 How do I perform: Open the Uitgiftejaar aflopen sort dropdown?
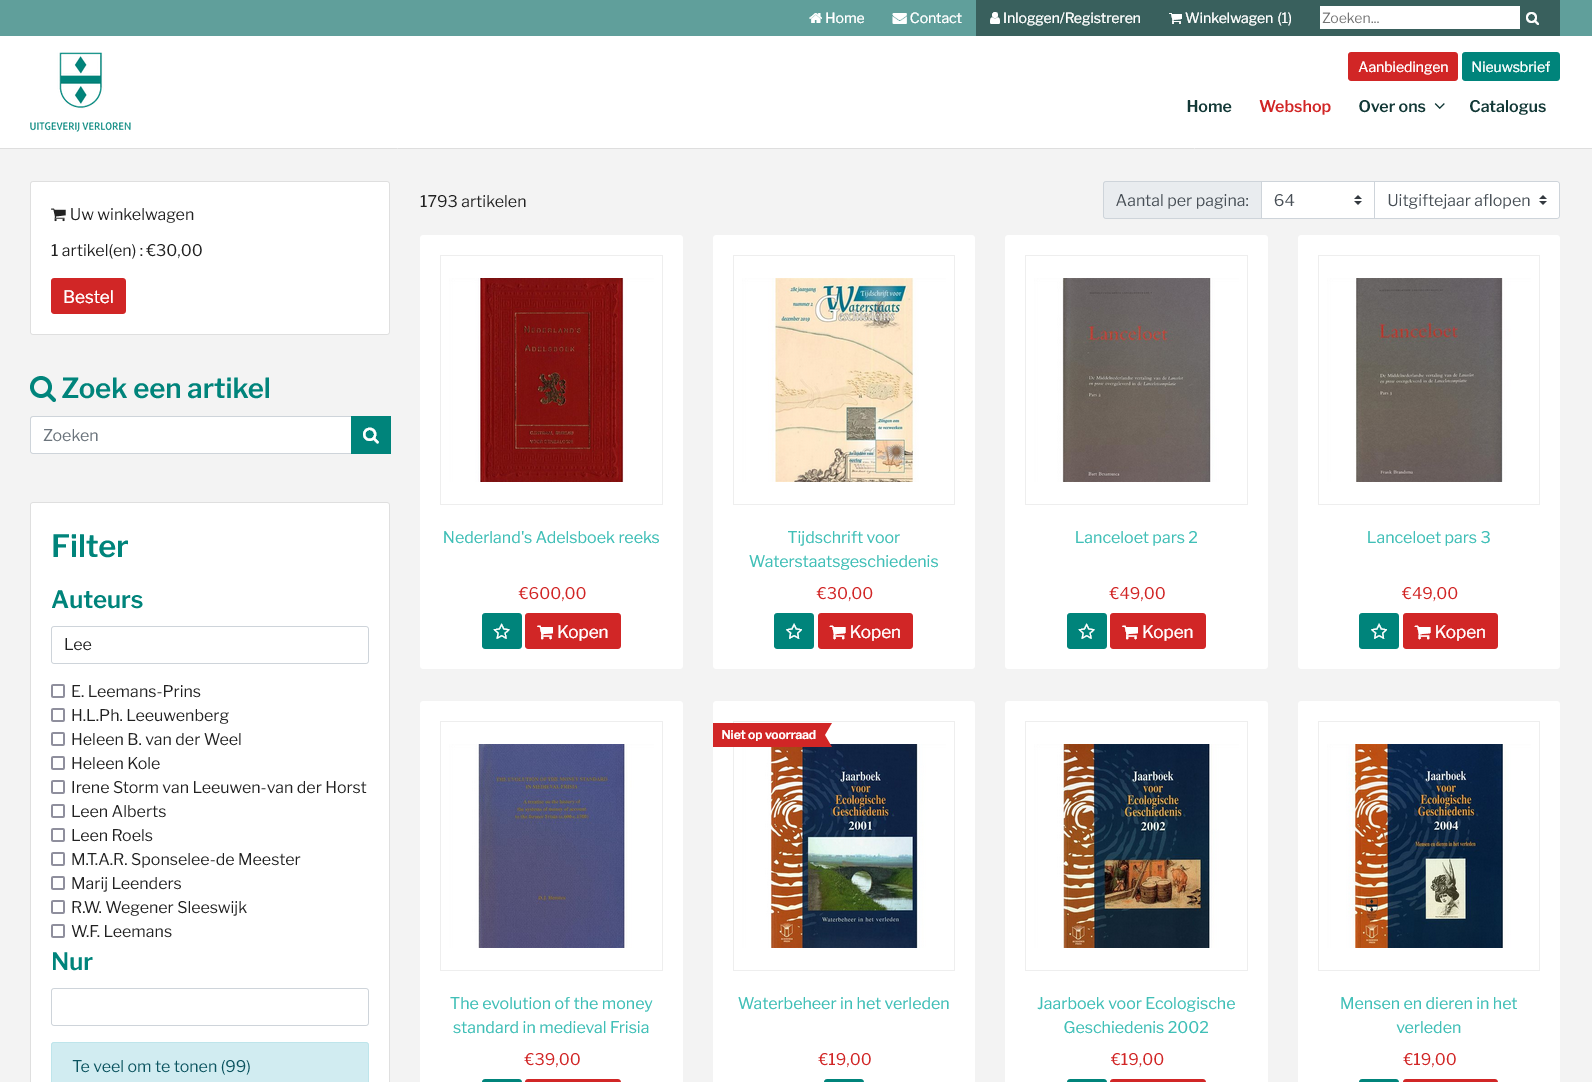coord(1467,200)
